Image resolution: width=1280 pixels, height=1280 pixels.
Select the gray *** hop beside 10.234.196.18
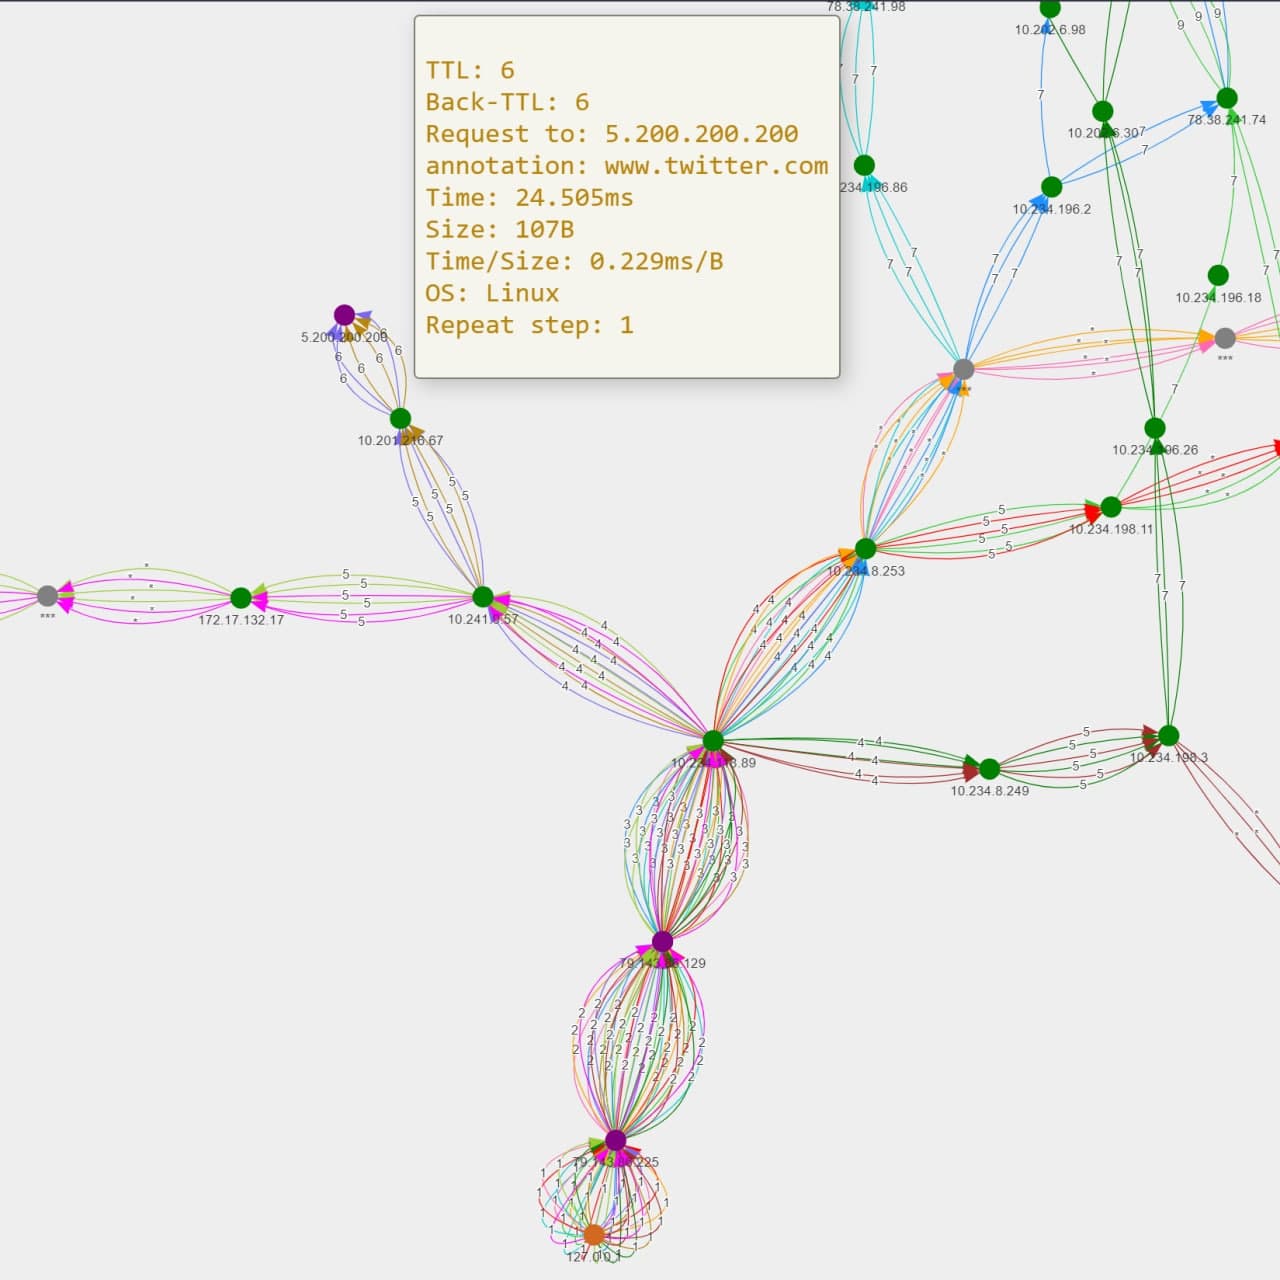coord(1226,338)
